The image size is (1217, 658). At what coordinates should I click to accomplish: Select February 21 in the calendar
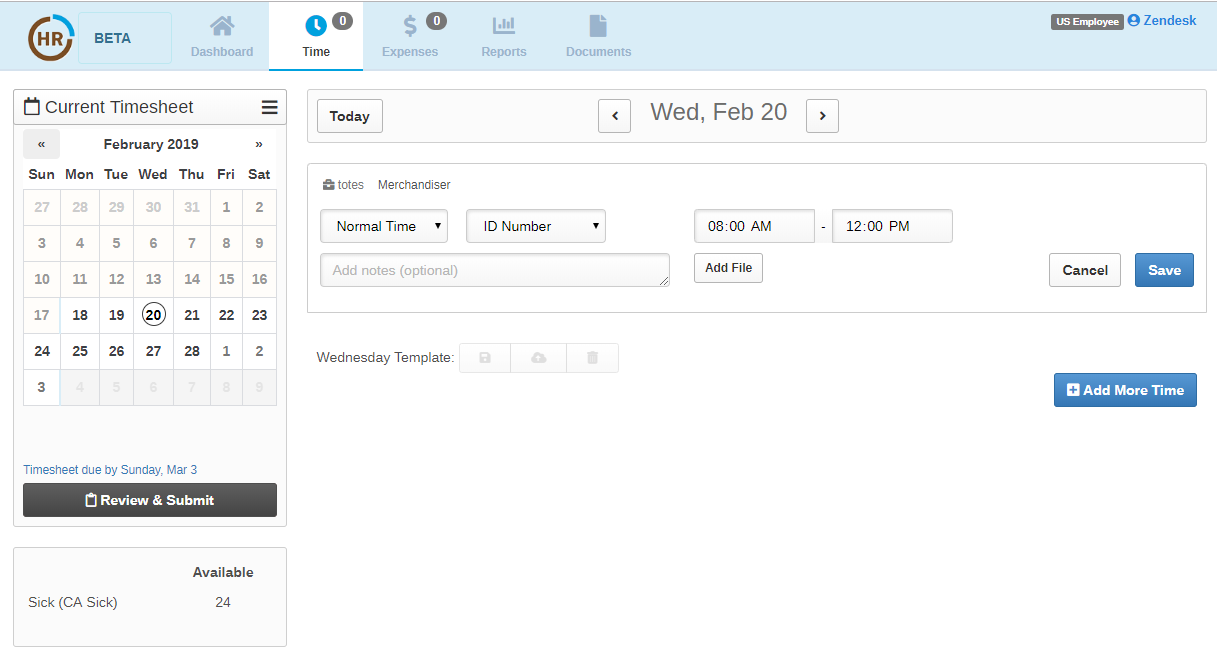pos(192,314)
